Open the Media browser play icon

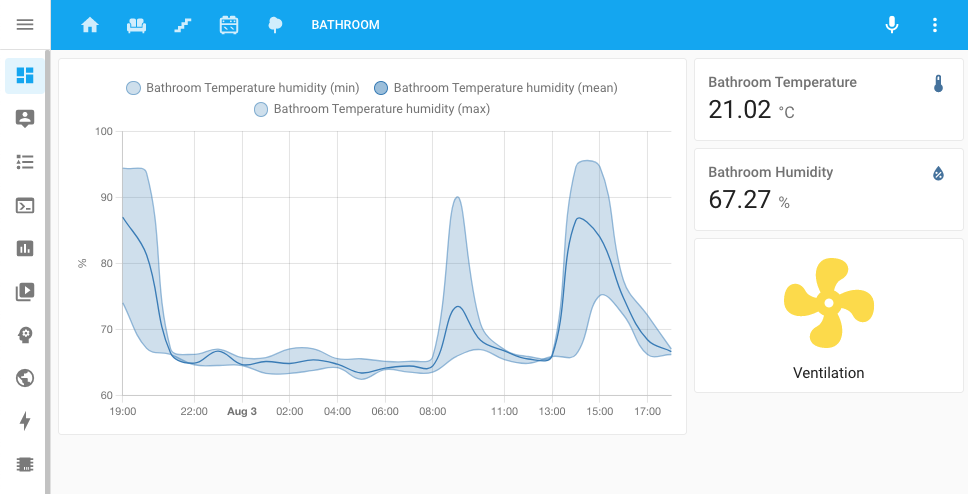[25, 292]
